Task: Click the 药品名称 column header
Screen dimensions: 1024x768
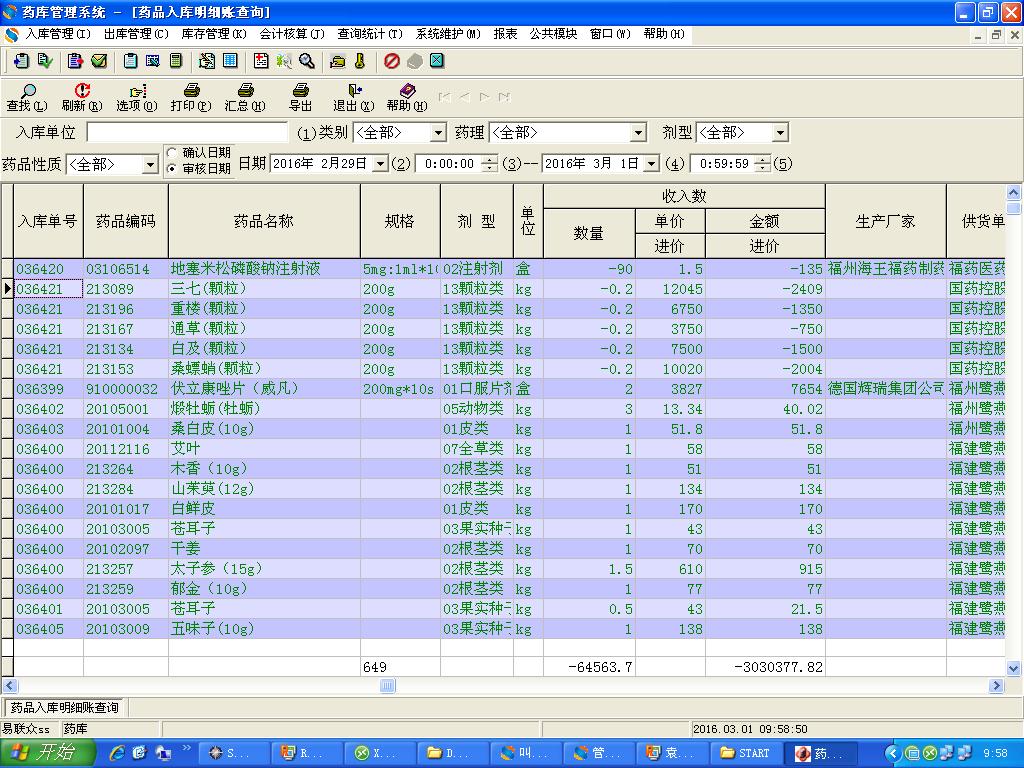Action: (264, 221)
